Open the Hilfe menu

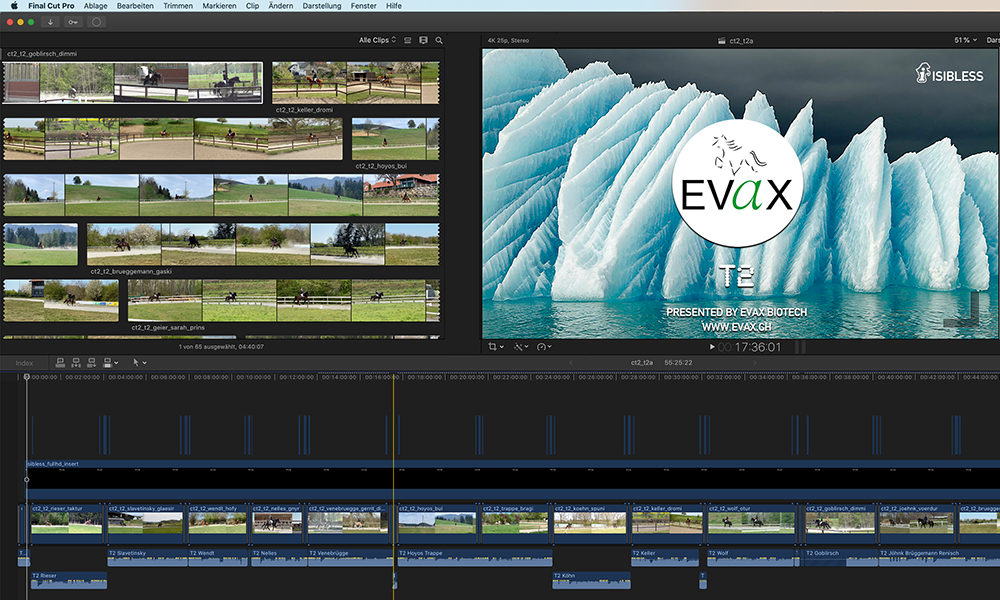coord(394,6)
